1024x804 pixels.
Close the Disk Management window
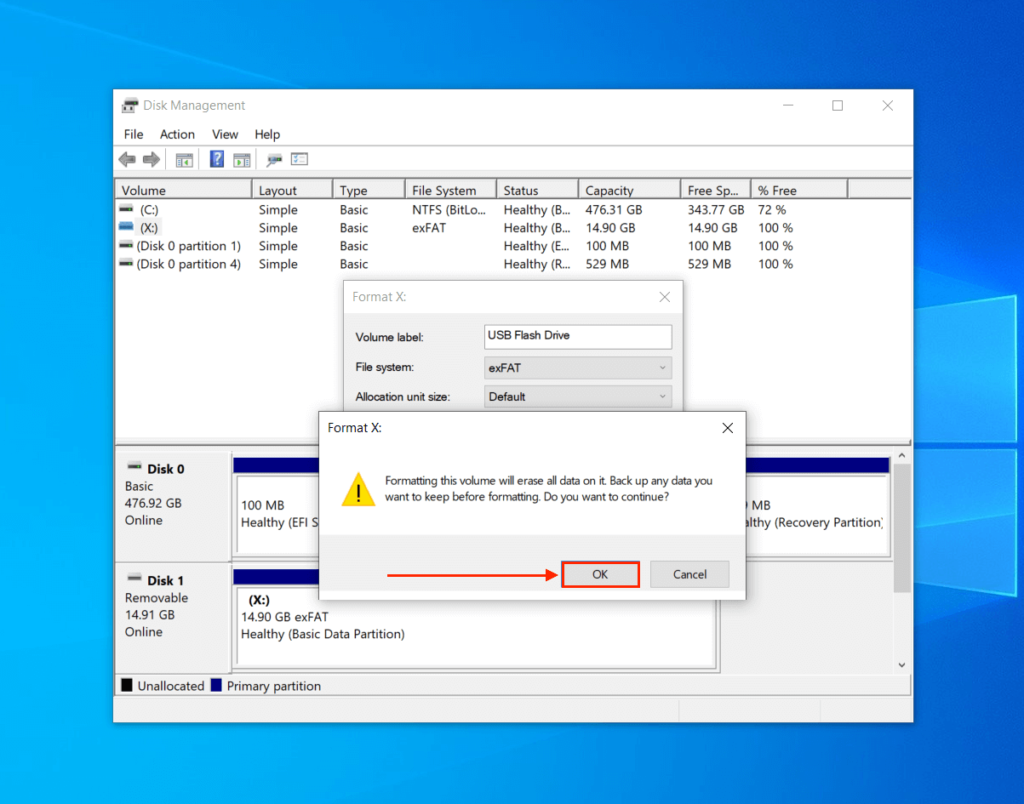(888, 105)
